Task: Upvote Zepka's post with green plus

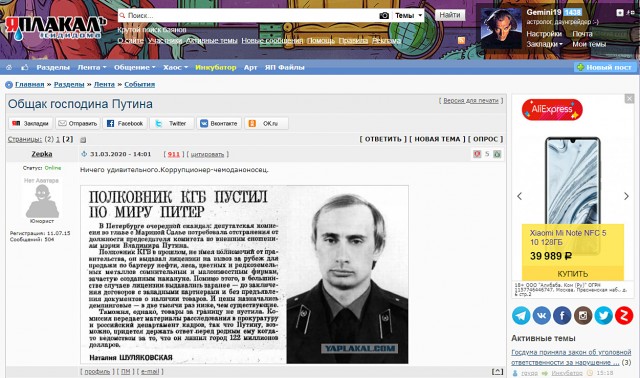Action: pyautogui.click(x=497, y=154)
